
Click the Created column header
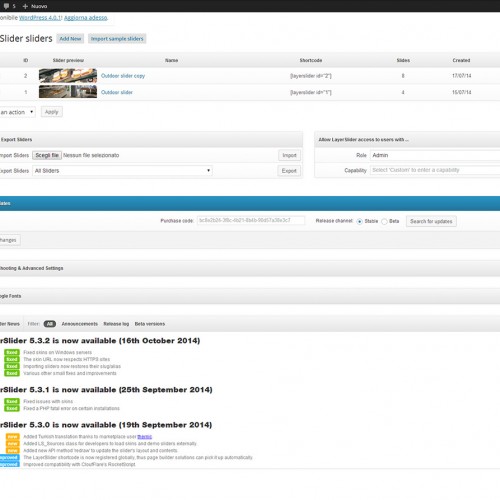click(461, 60)
